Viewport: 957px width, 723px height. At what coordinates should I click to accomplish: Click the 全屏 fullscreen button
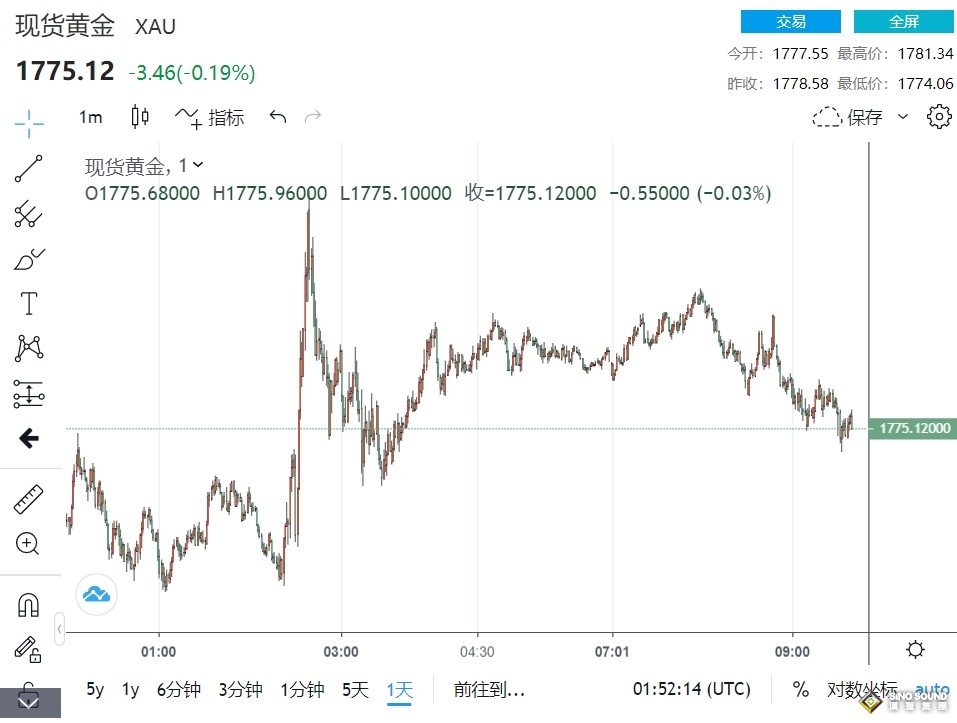point(903,21)
